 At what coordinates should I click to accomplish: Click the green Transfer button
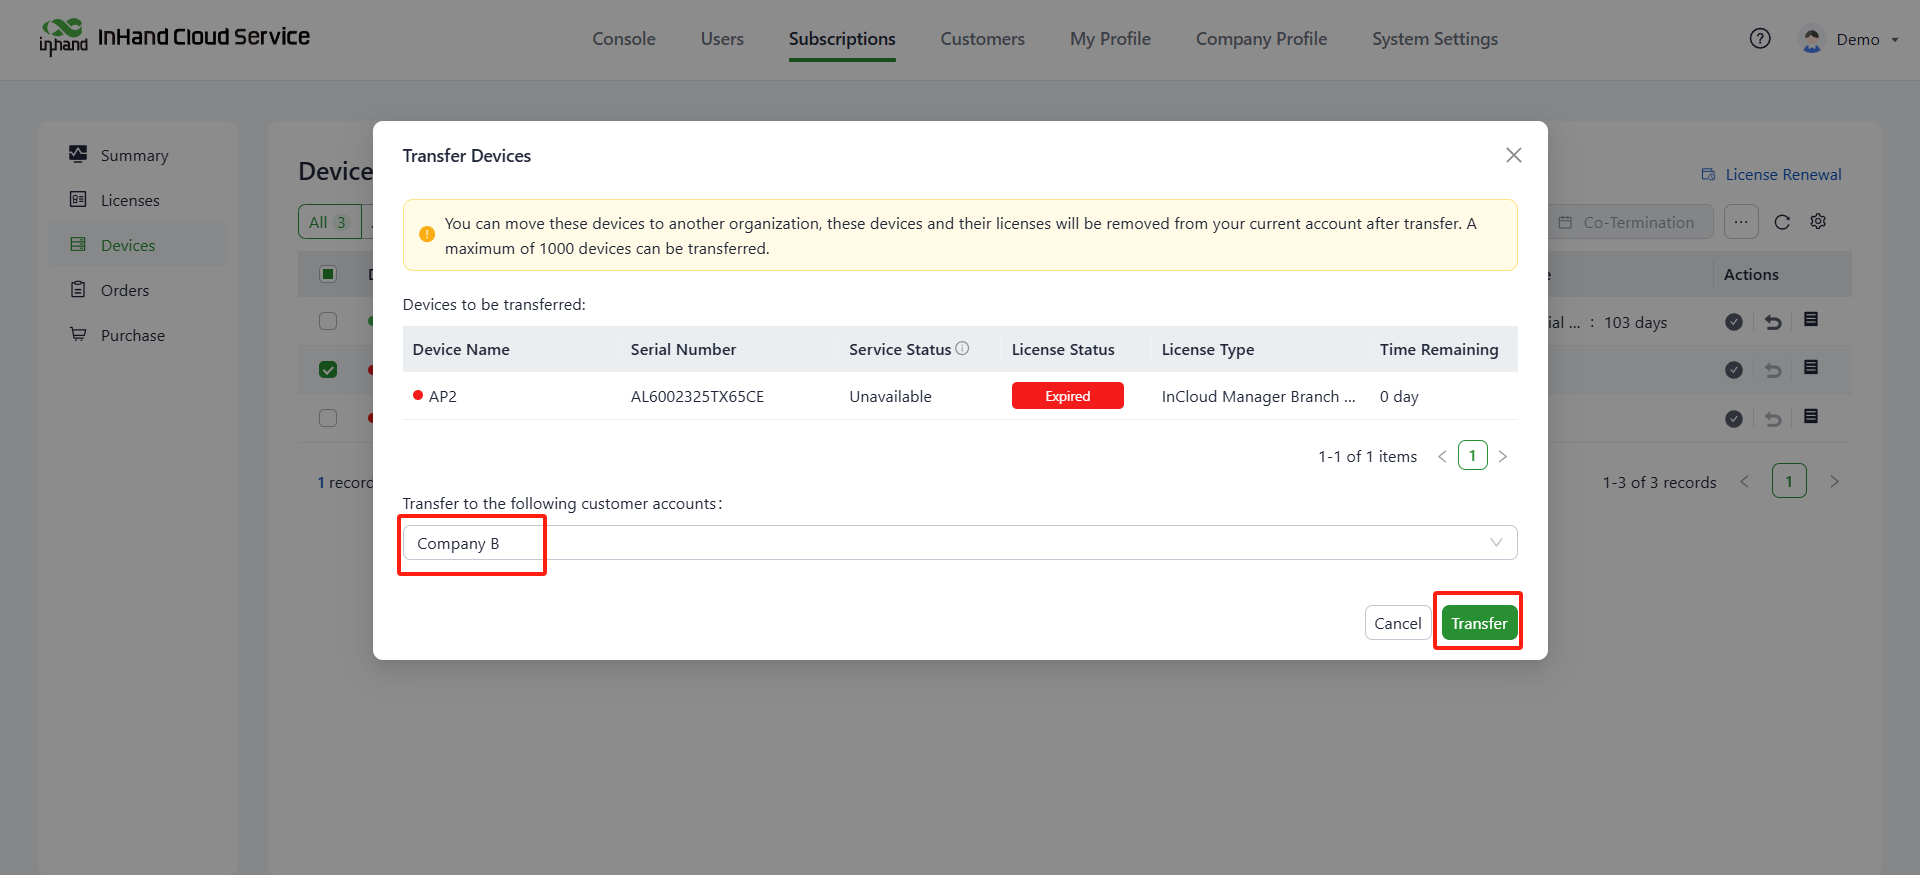pos(1479,623)
